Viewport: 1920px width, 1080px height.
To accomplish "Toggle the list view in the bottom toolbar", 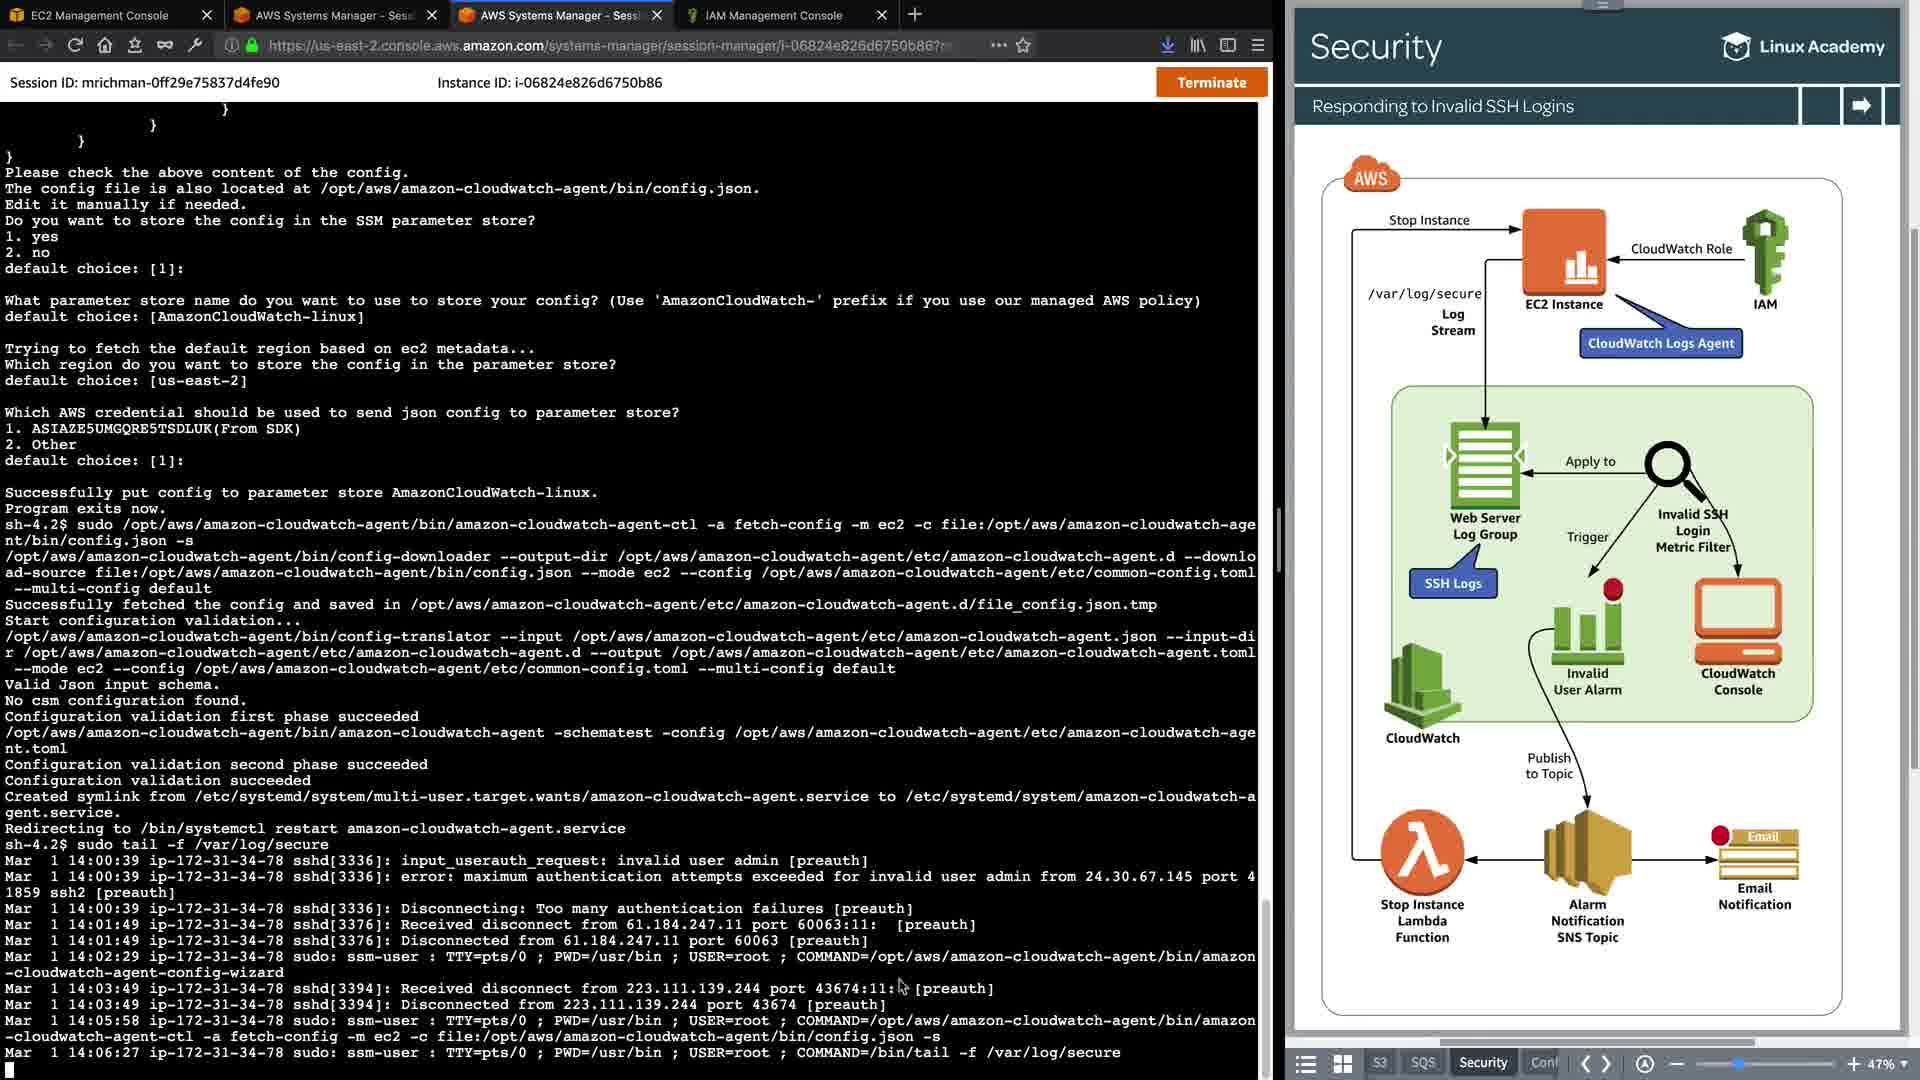I will click(x=1306, y=1064).
